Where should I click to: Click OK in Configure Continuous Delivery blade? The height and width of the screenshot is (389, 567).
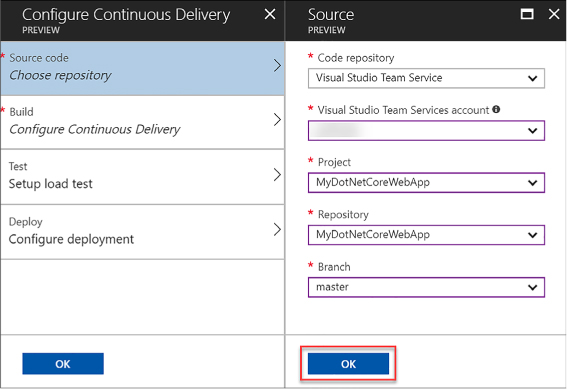(x=63, y=364)
